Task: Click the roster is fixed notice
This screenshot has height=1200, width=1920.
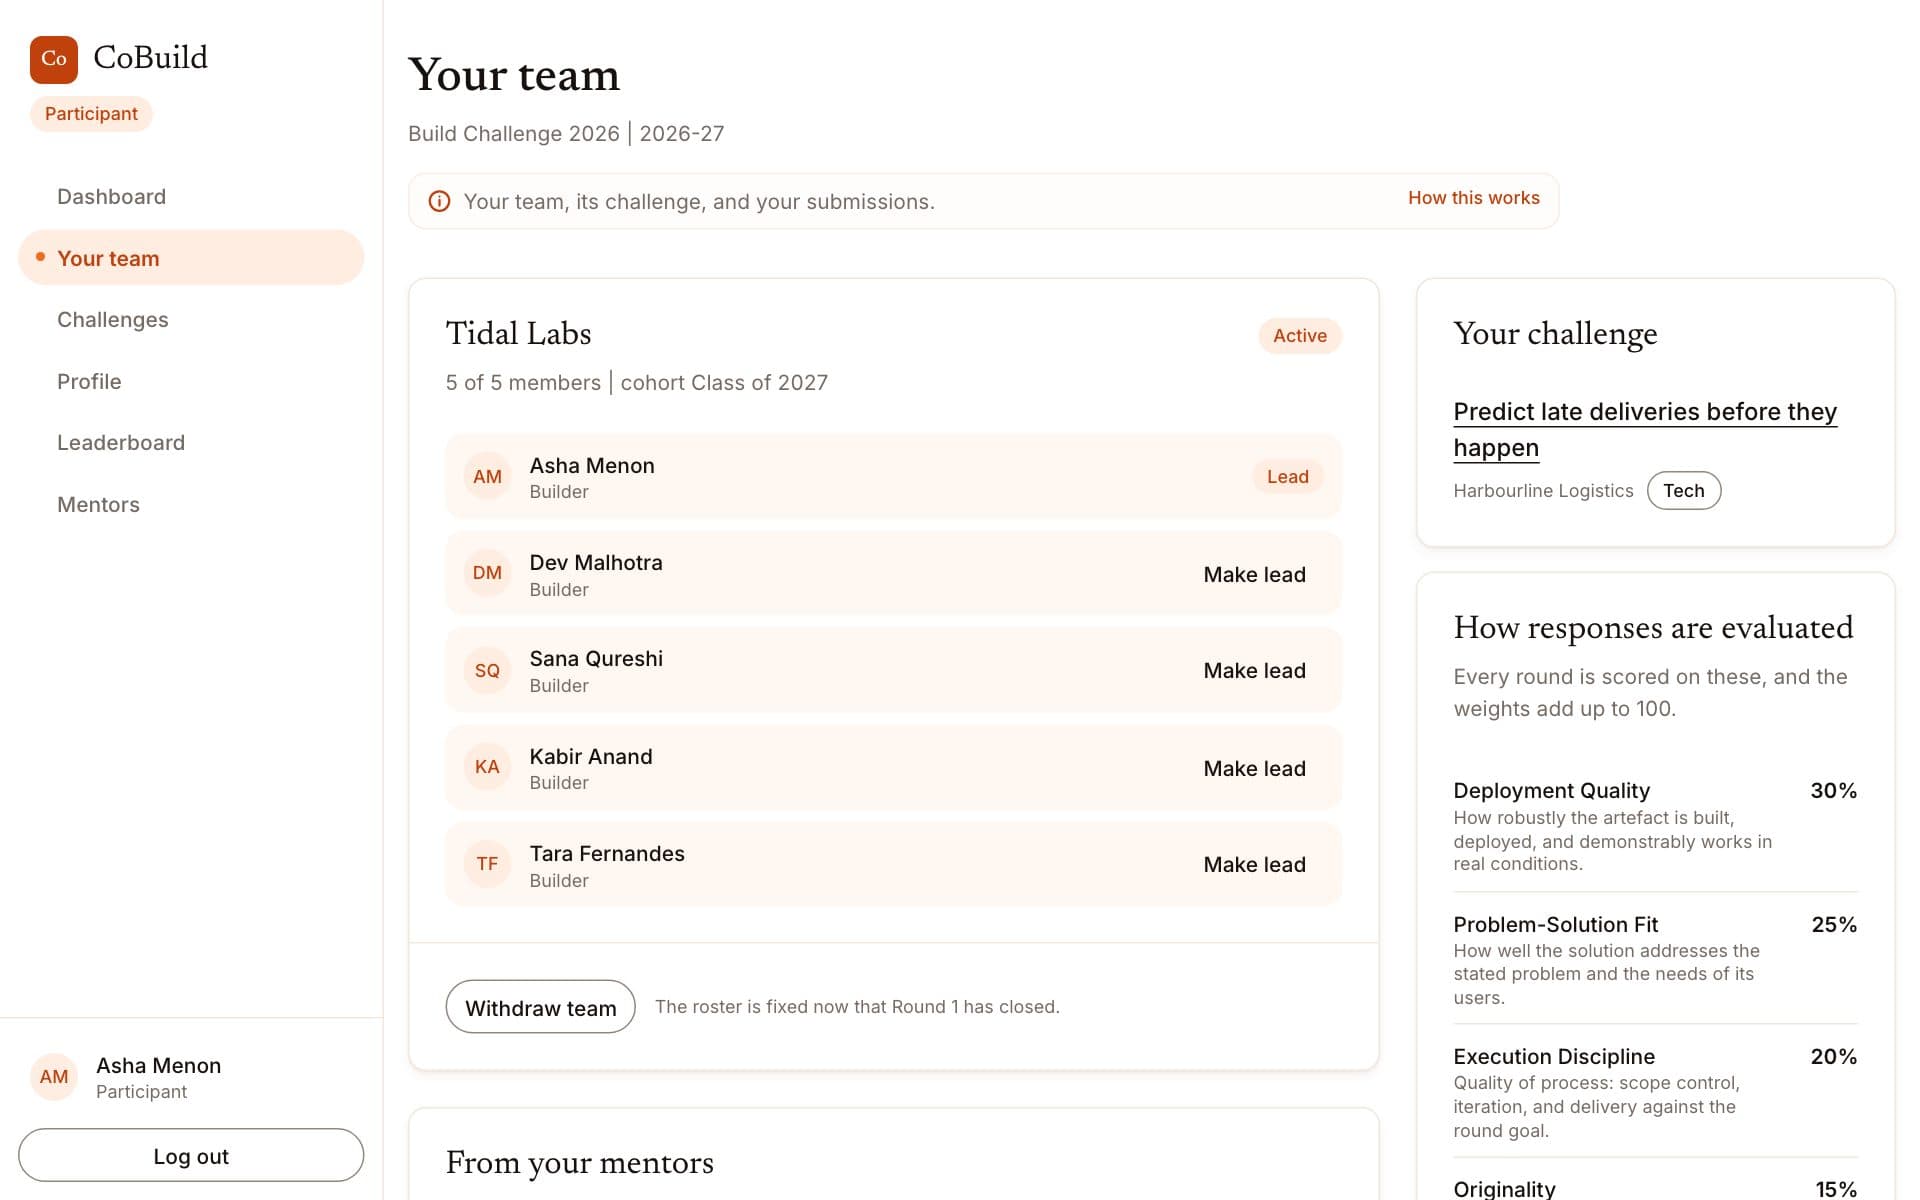Action: [x=857, y=1007]
